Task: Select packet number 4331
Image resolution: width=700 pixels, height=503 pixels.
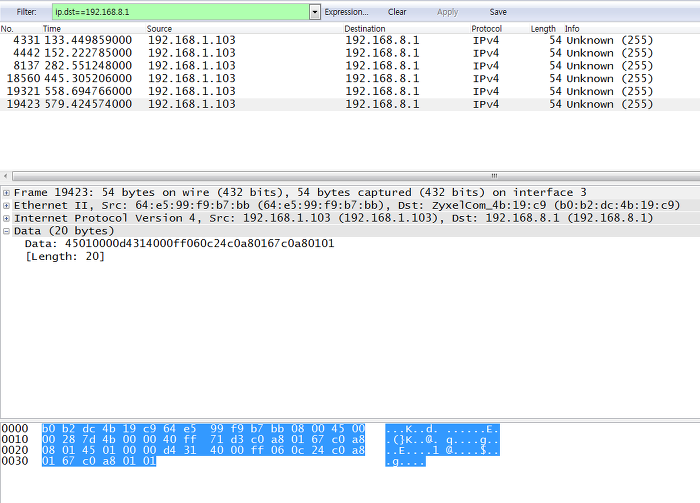Action: pos(350,40)
